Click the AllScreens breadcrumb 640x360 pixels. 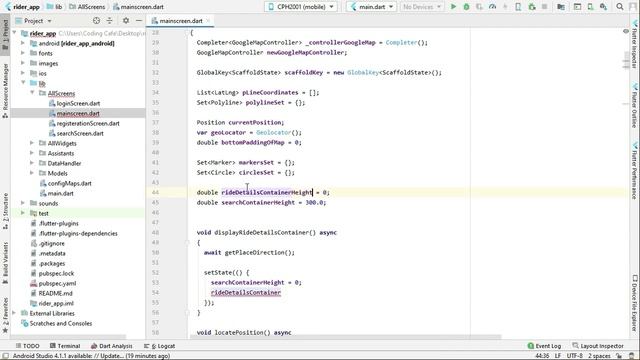87,7
